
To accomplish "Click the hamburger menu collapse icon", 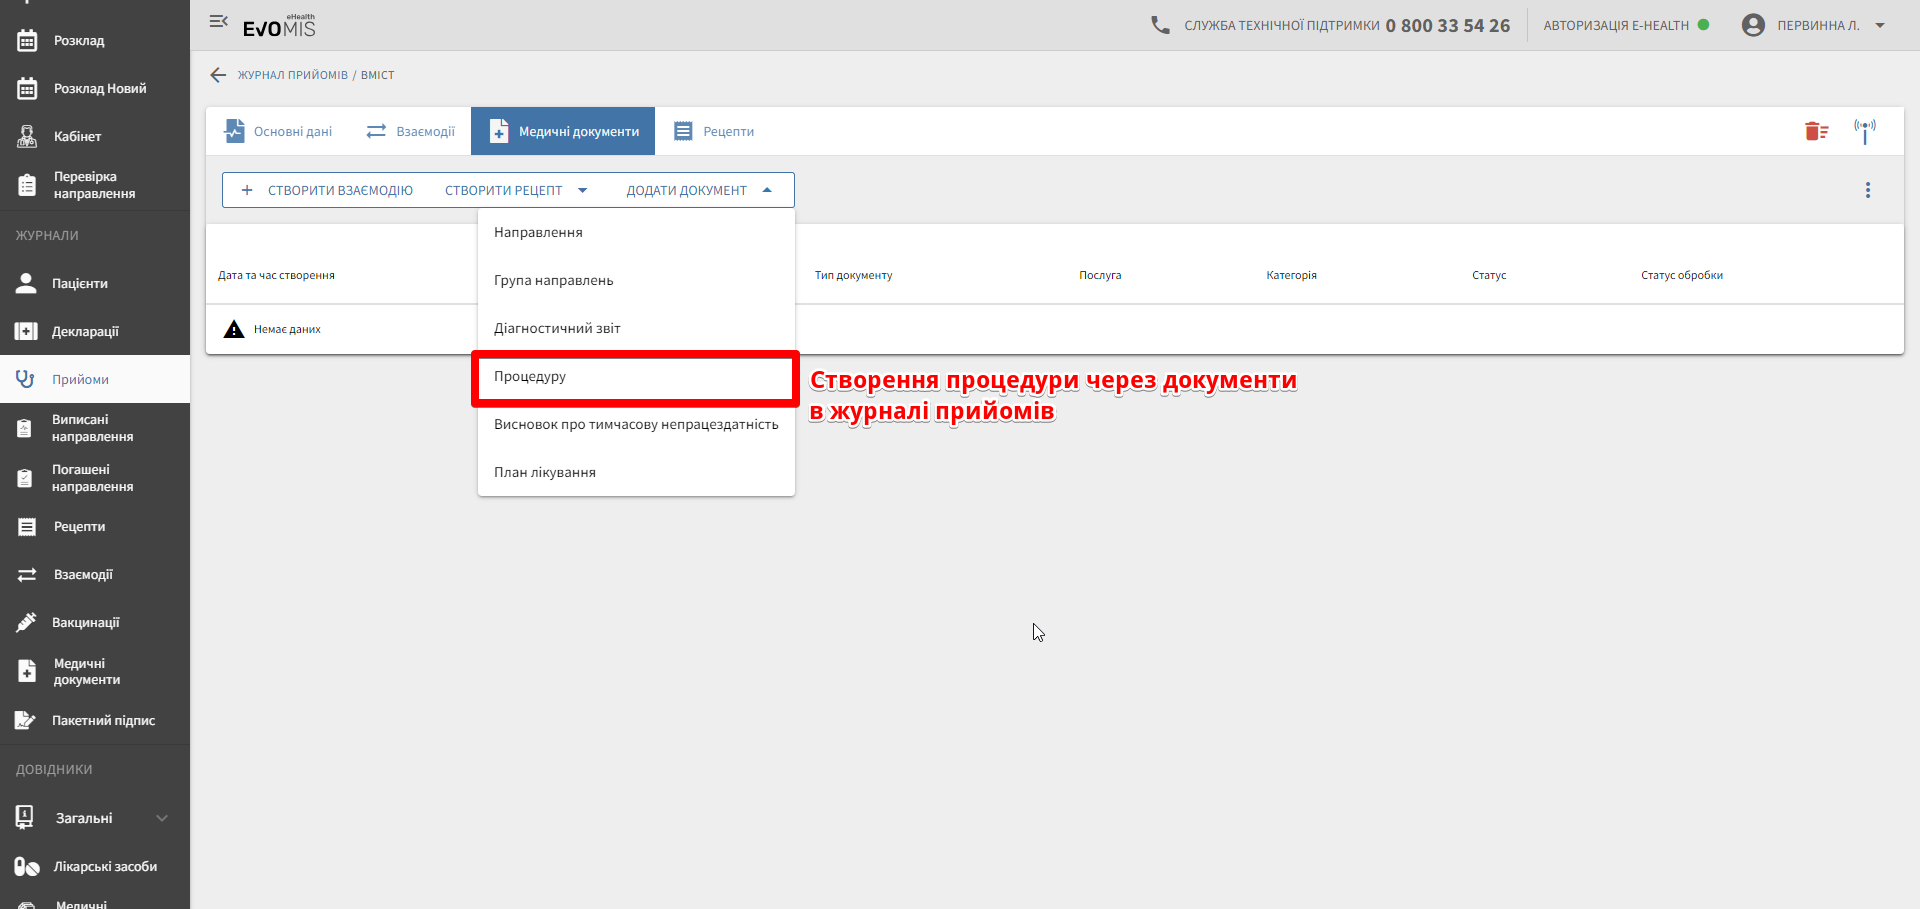I will [218, 21].
